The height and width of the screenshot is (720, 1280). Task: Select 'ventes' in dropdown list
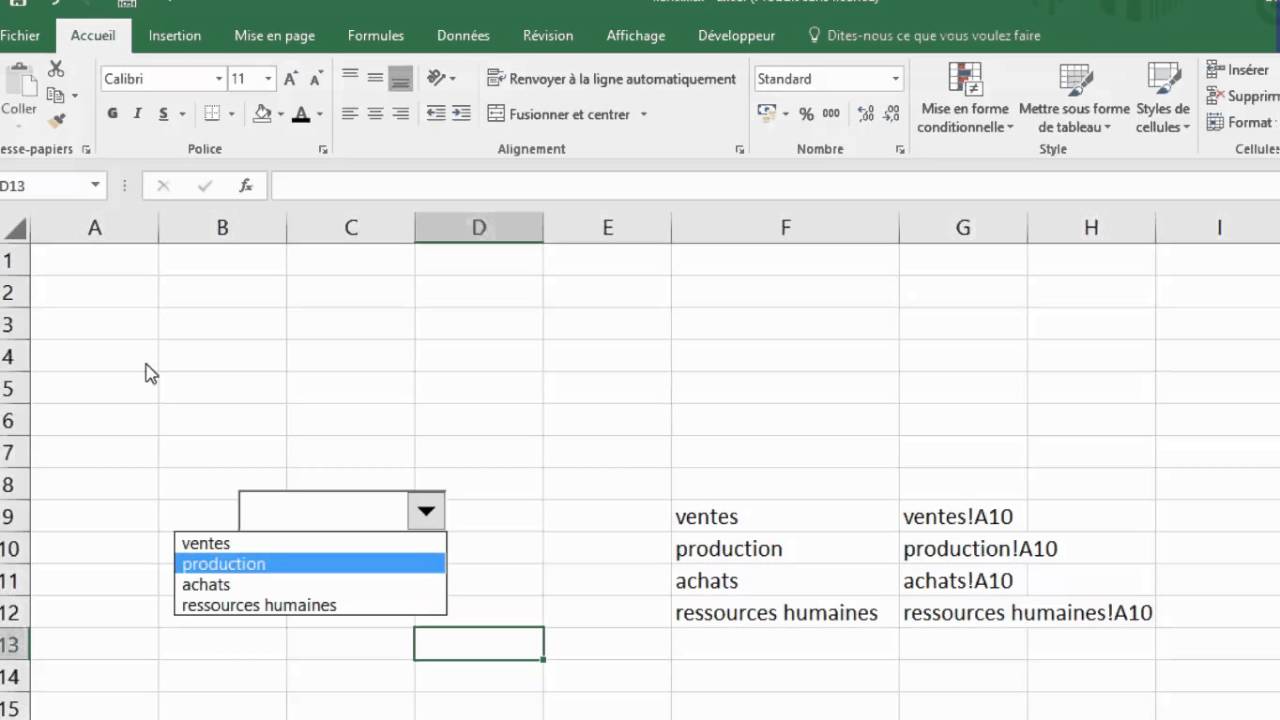click(x=310, y=543)
